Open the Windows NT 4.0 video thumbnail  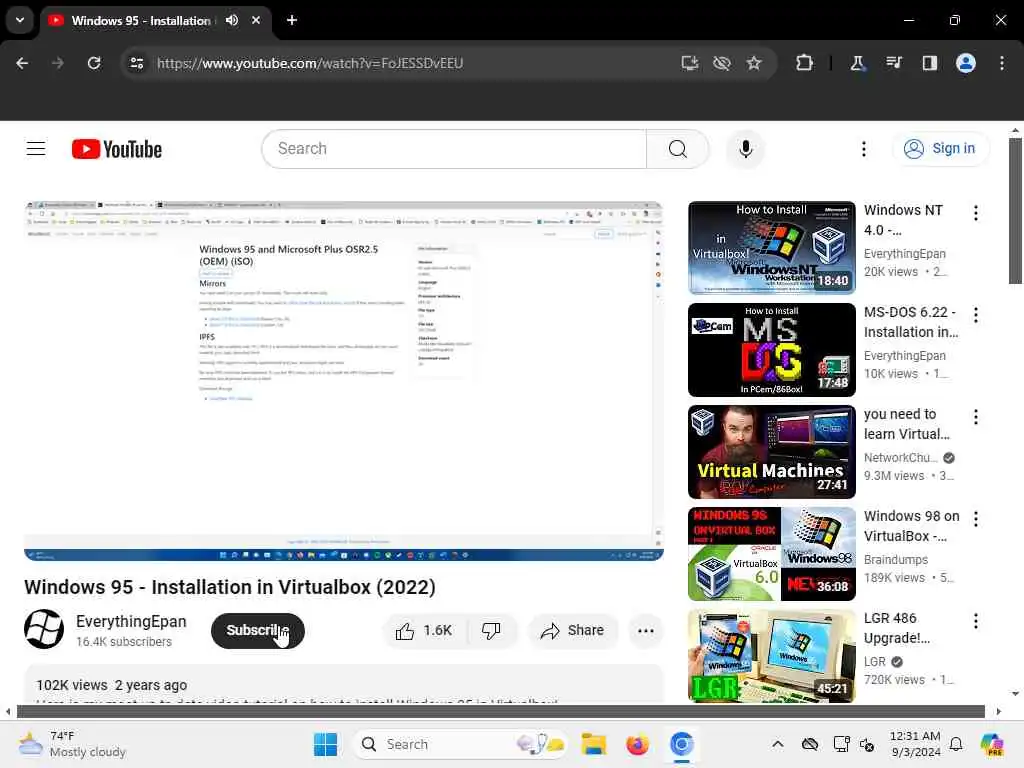click(x=772, y=248)
